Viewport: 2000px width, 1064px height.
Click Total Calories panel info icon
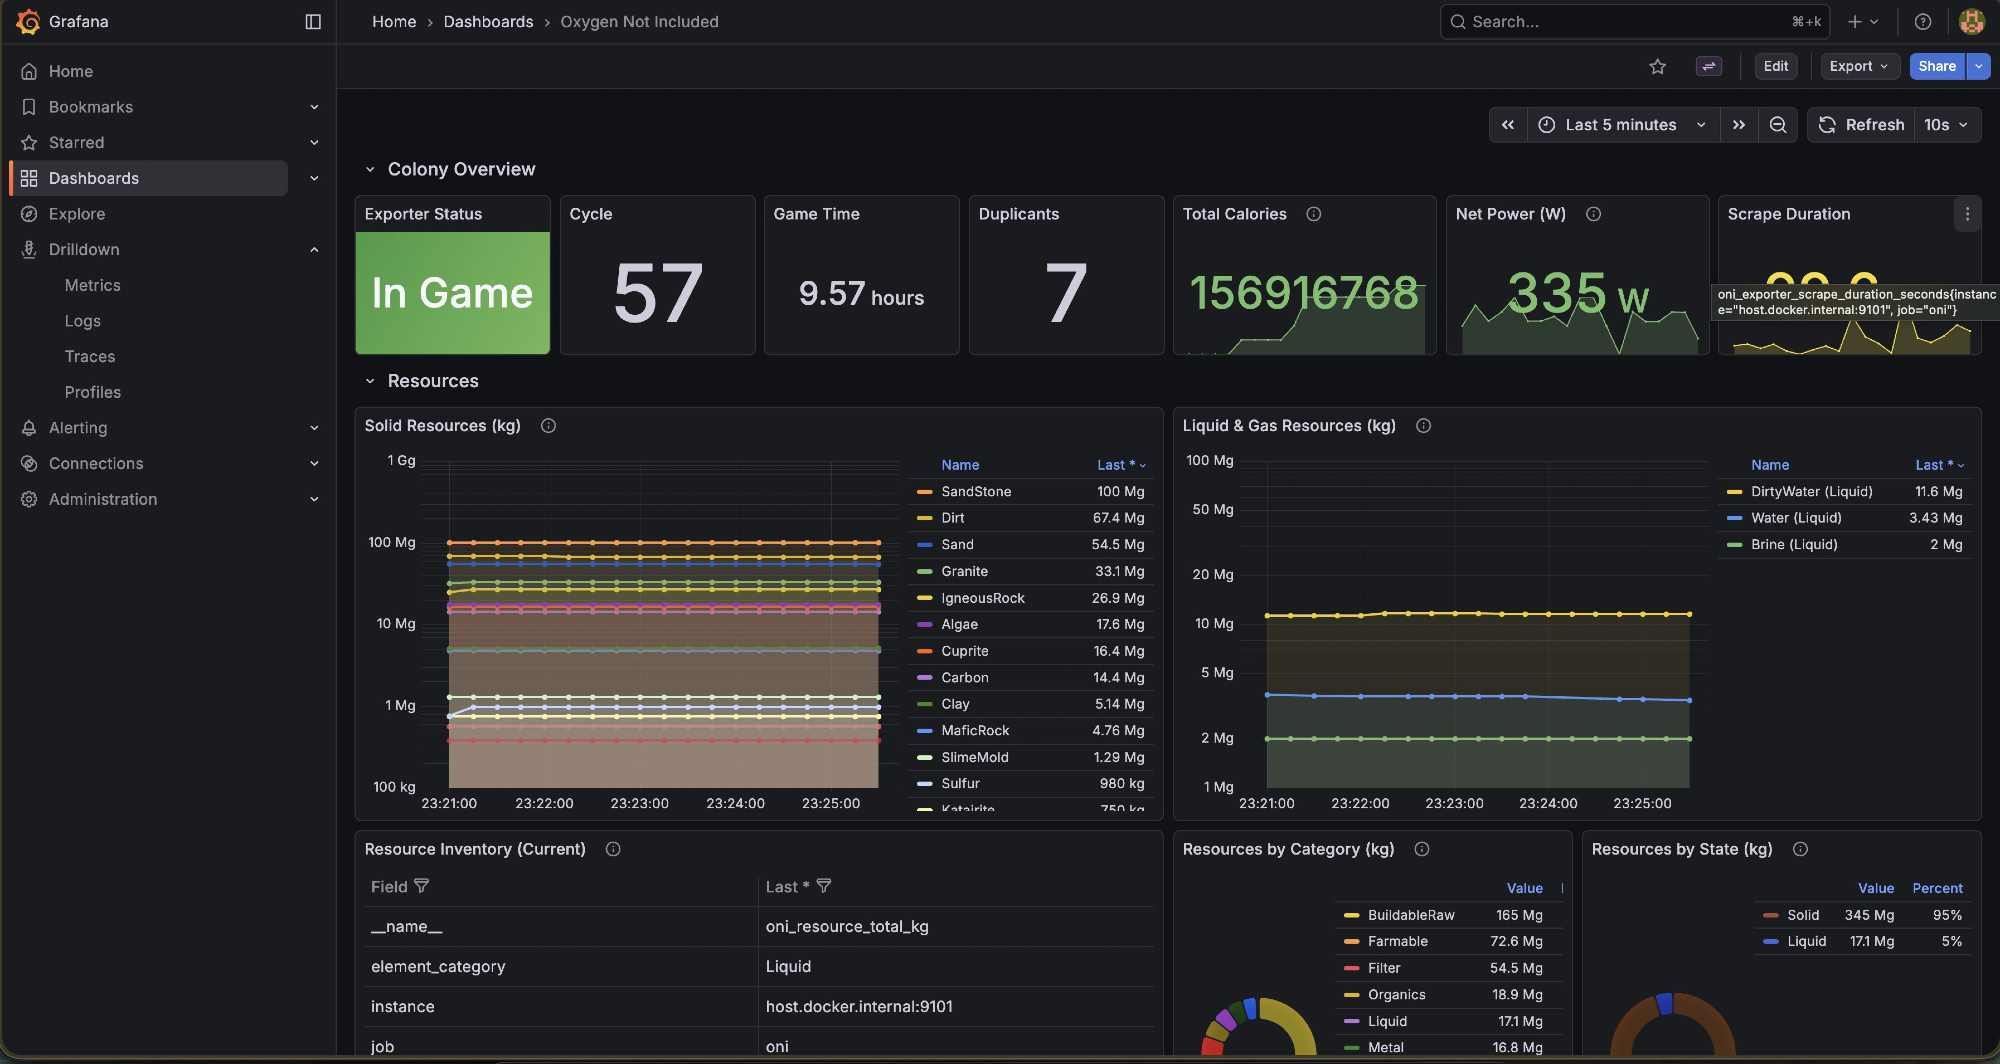pos(1314,214)
